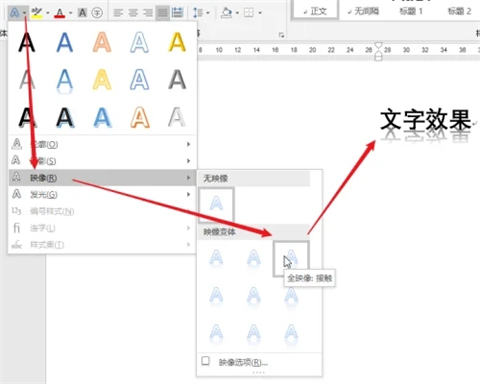Choose the blue A with reflection effect
This screenshot has width=480, height=384.
(64, 81)
